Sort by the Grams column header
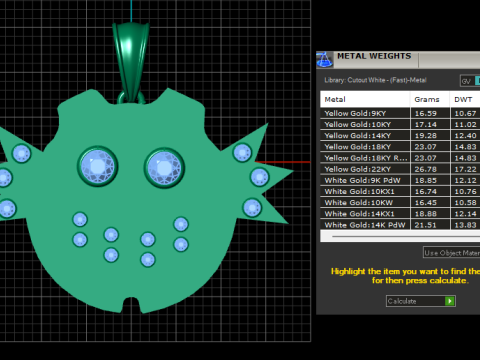 [430, 99]
